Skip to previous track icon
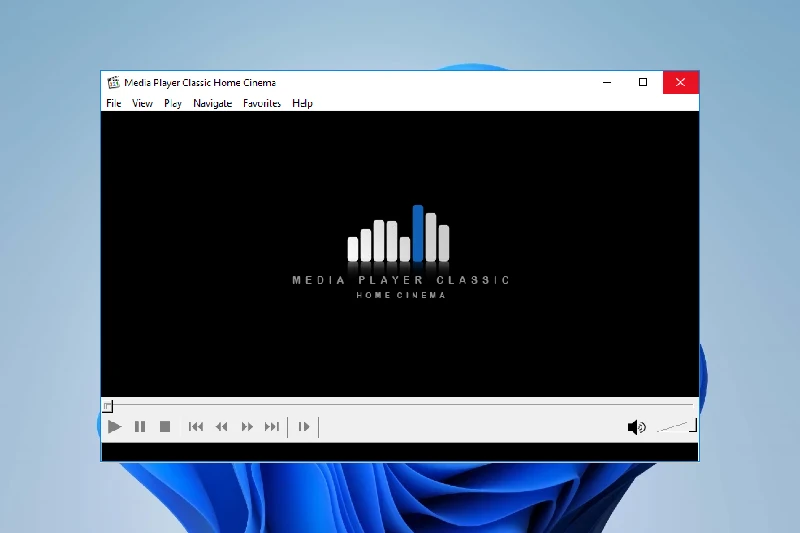 coord(196,427)
